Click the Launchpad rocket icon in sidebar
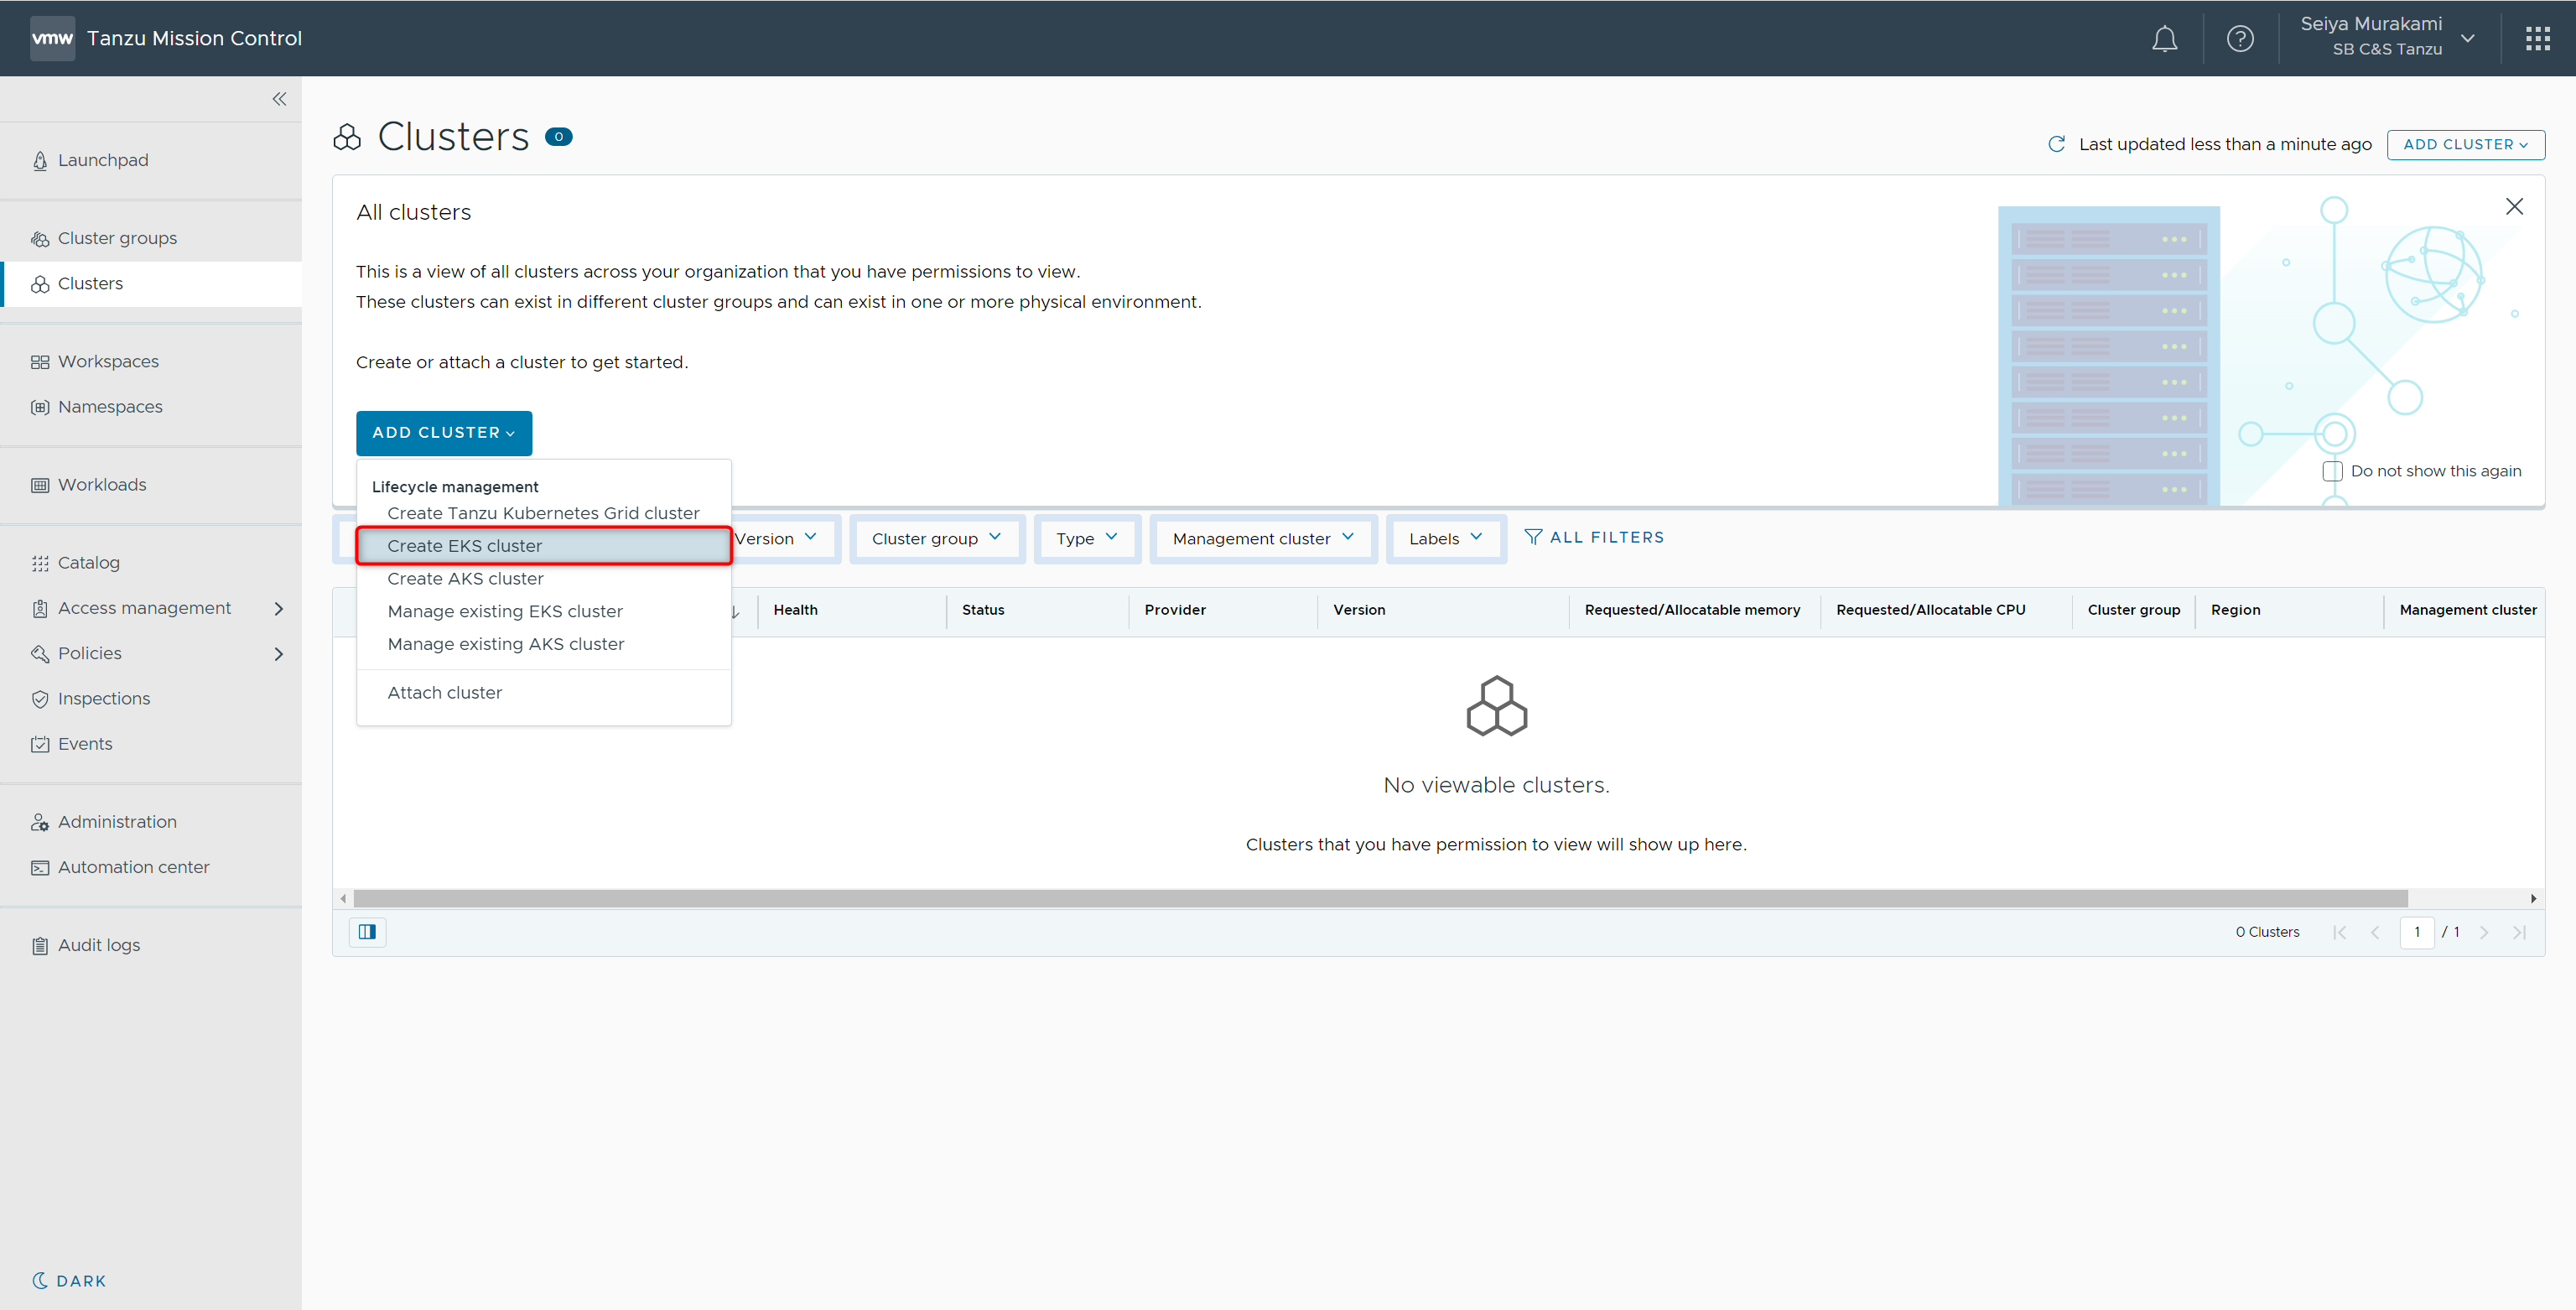2576x1310 pixels. 40,161
